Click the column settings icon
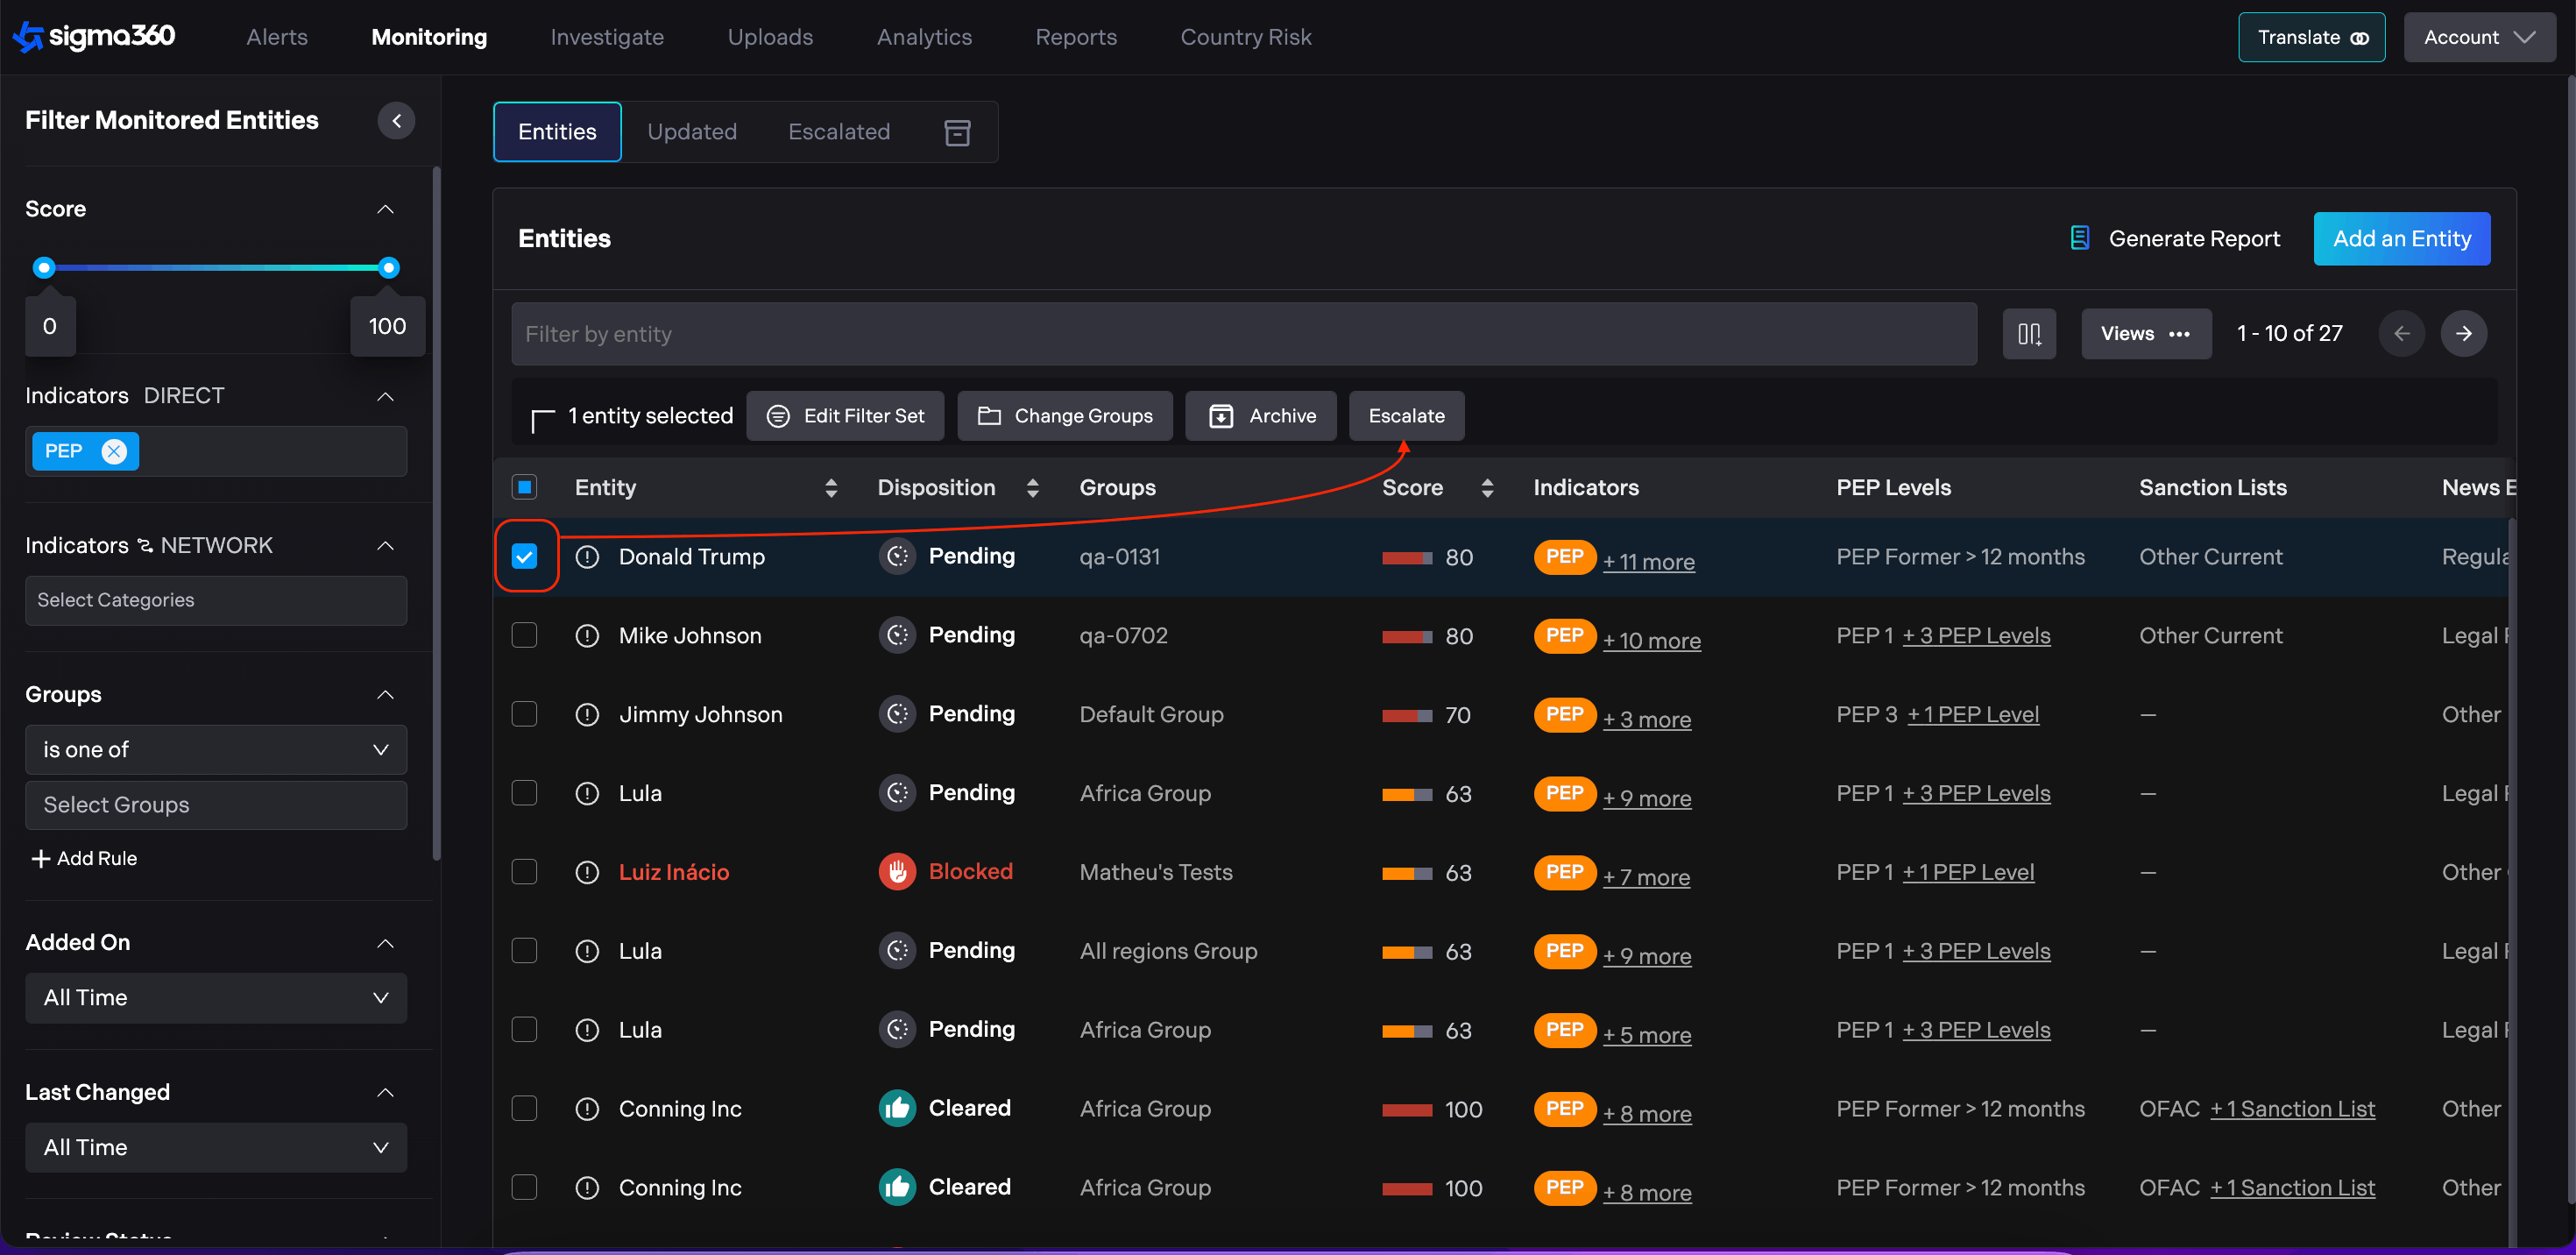Screen dimensions: 2576x1255 (2028, 334)
